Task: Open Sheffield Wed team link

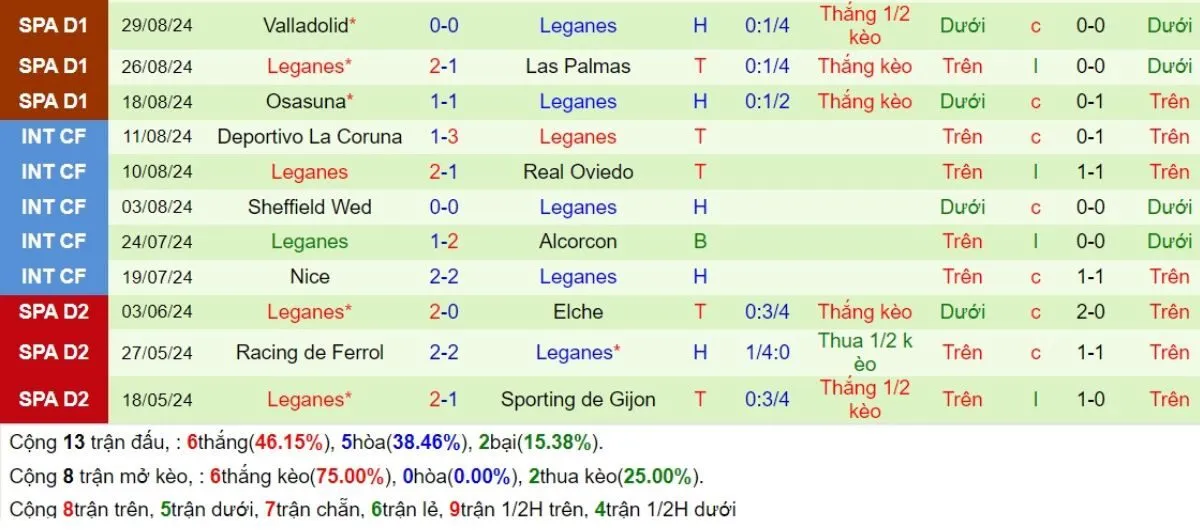Action: coord(309,207)
